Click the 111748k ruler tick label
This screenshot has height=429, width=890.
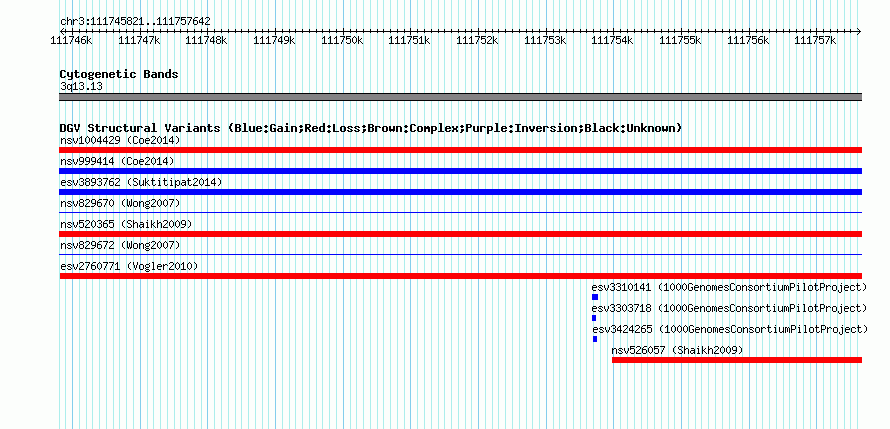pyautogui.click(x=206, y=40)
